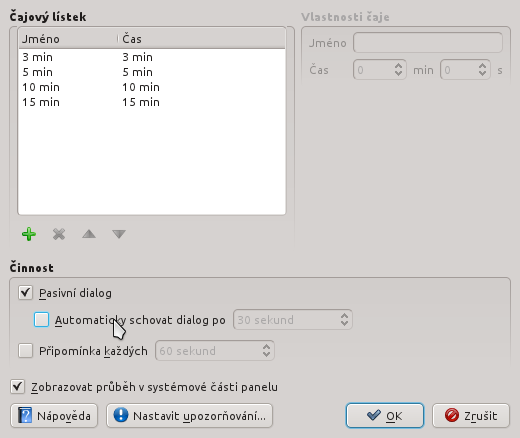
Task: Move tea up with the up triangle icon
Action: (89, 234)
